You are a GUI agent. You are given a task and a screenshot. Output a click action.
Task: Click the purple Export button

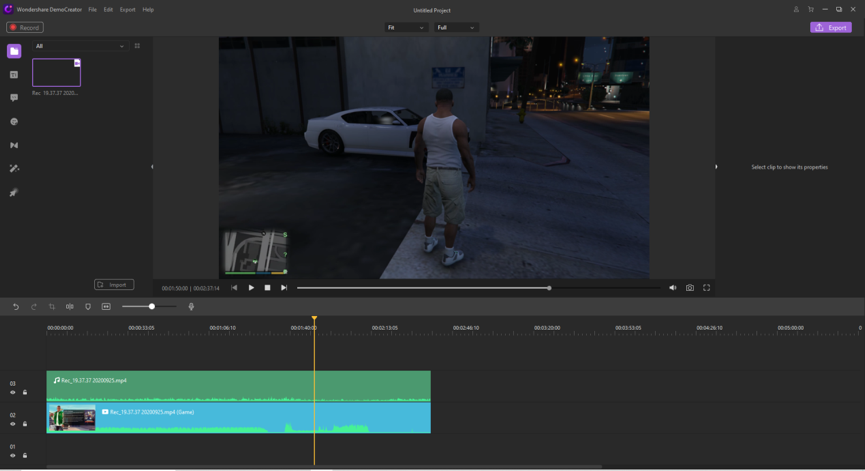[831, 28]
